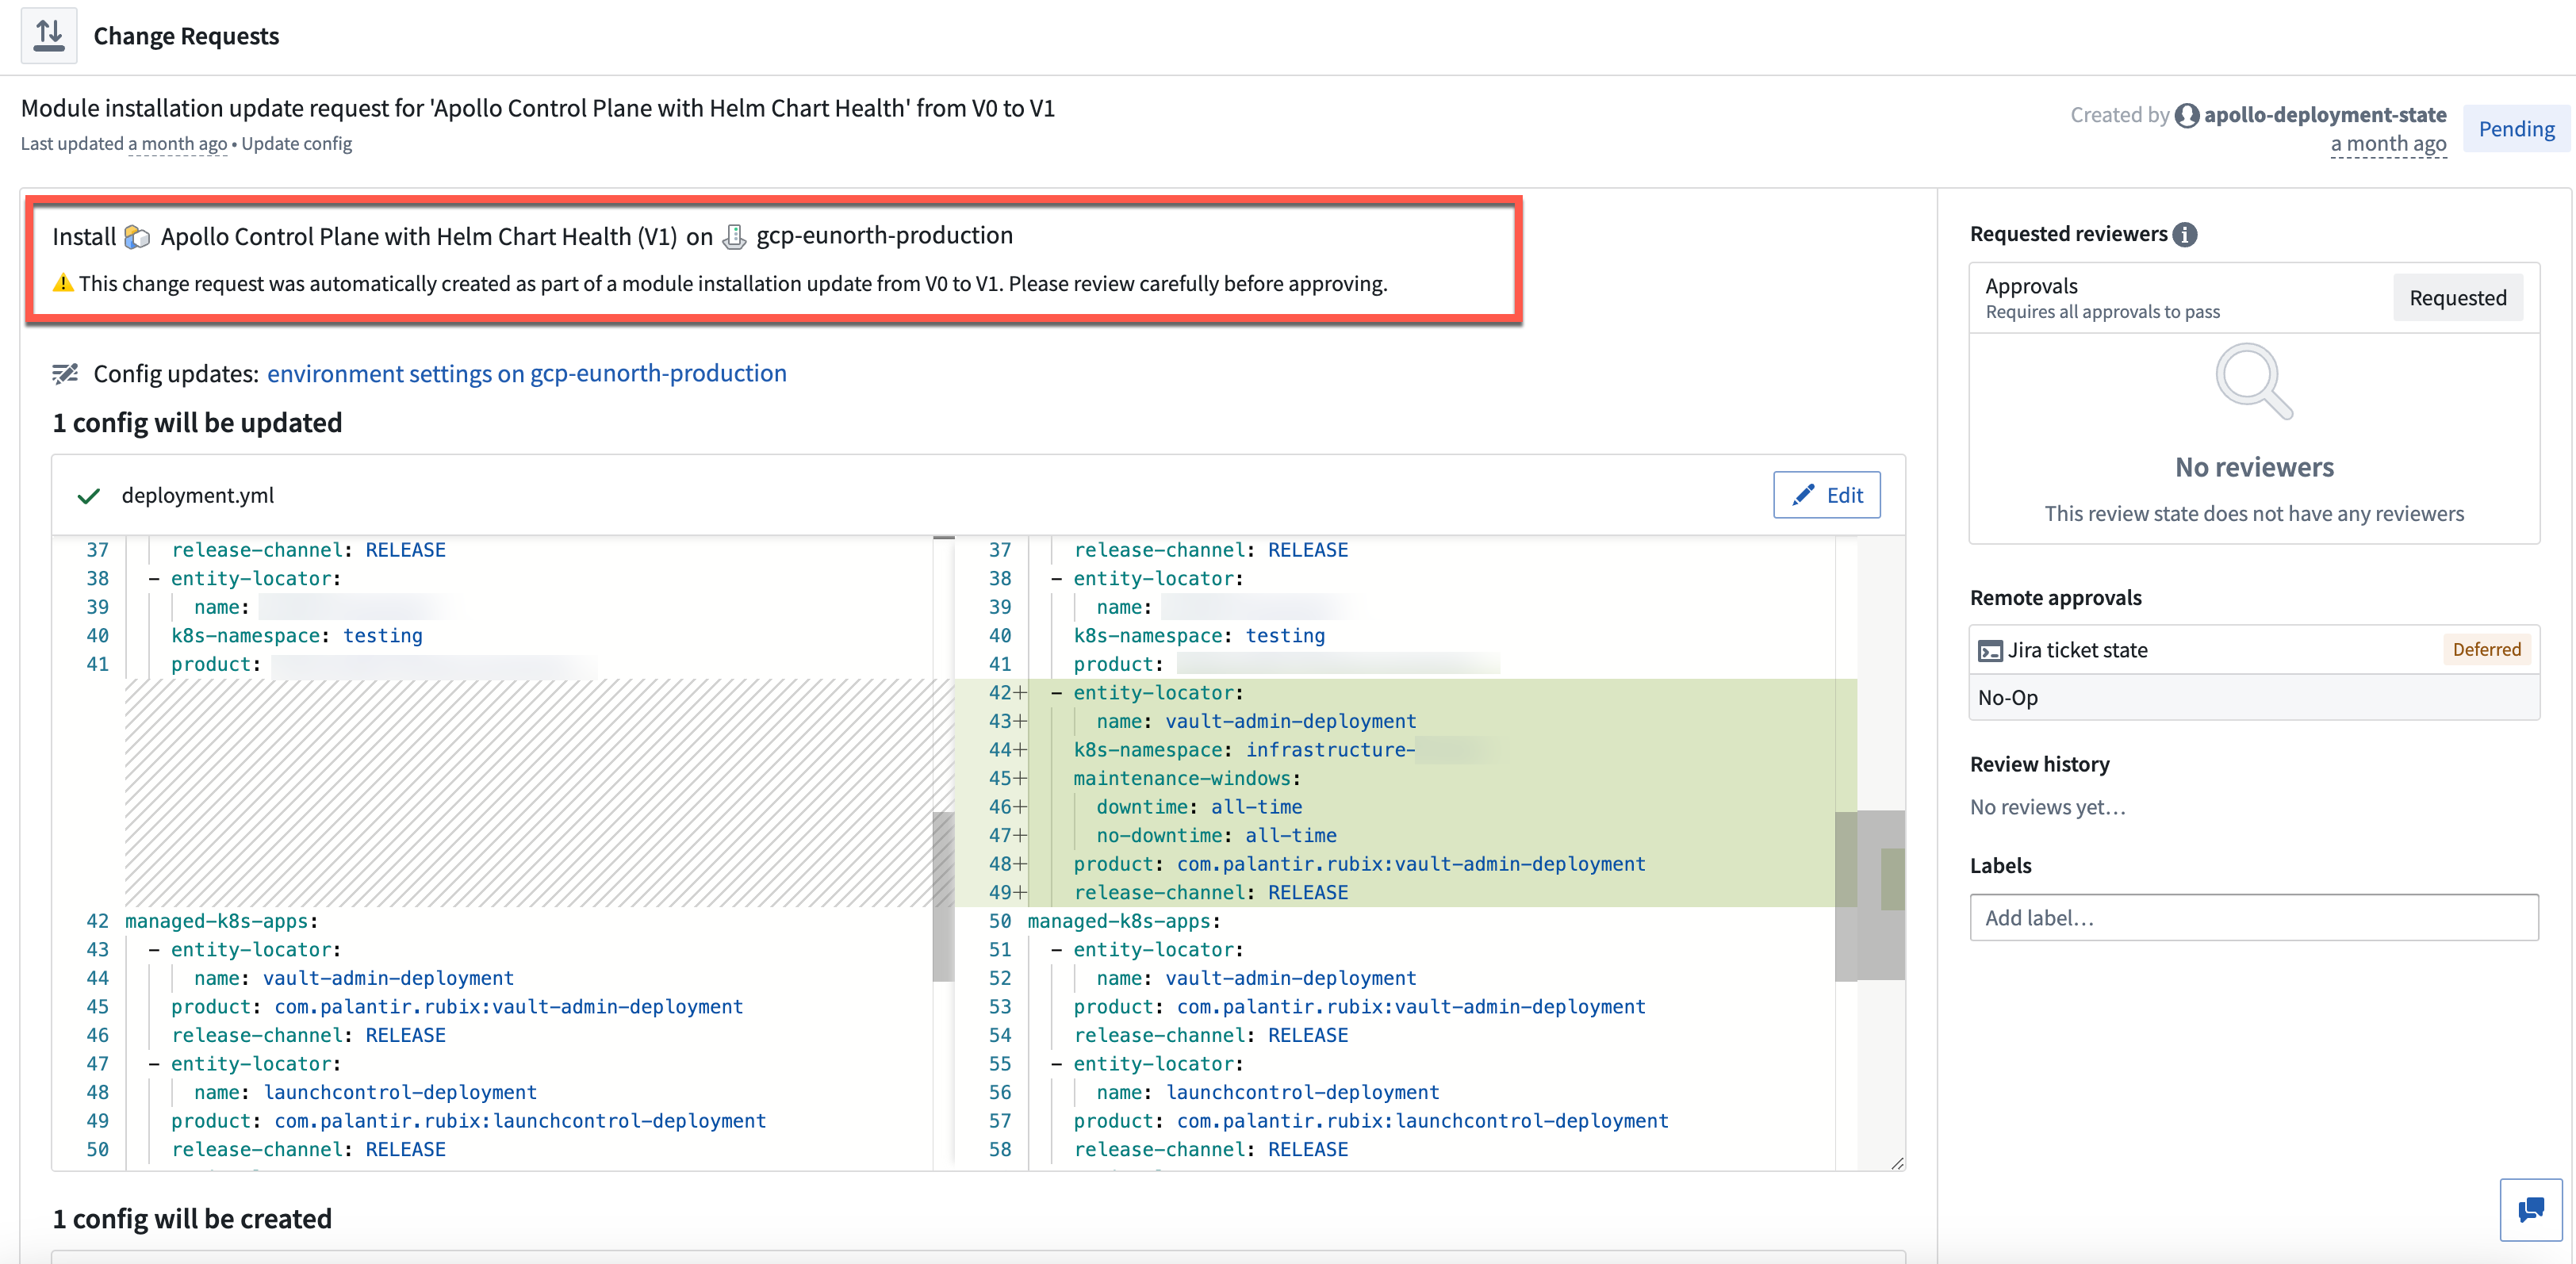2576x1264 pixels.
Task: Click the Requested approvals status tag
Action: point(2457,298)
